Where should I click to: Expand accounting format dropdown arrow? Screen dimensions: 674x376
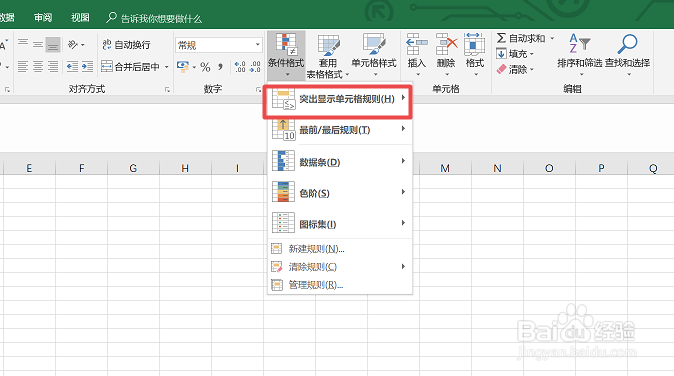pyautogui.click(x=194, y=67)
